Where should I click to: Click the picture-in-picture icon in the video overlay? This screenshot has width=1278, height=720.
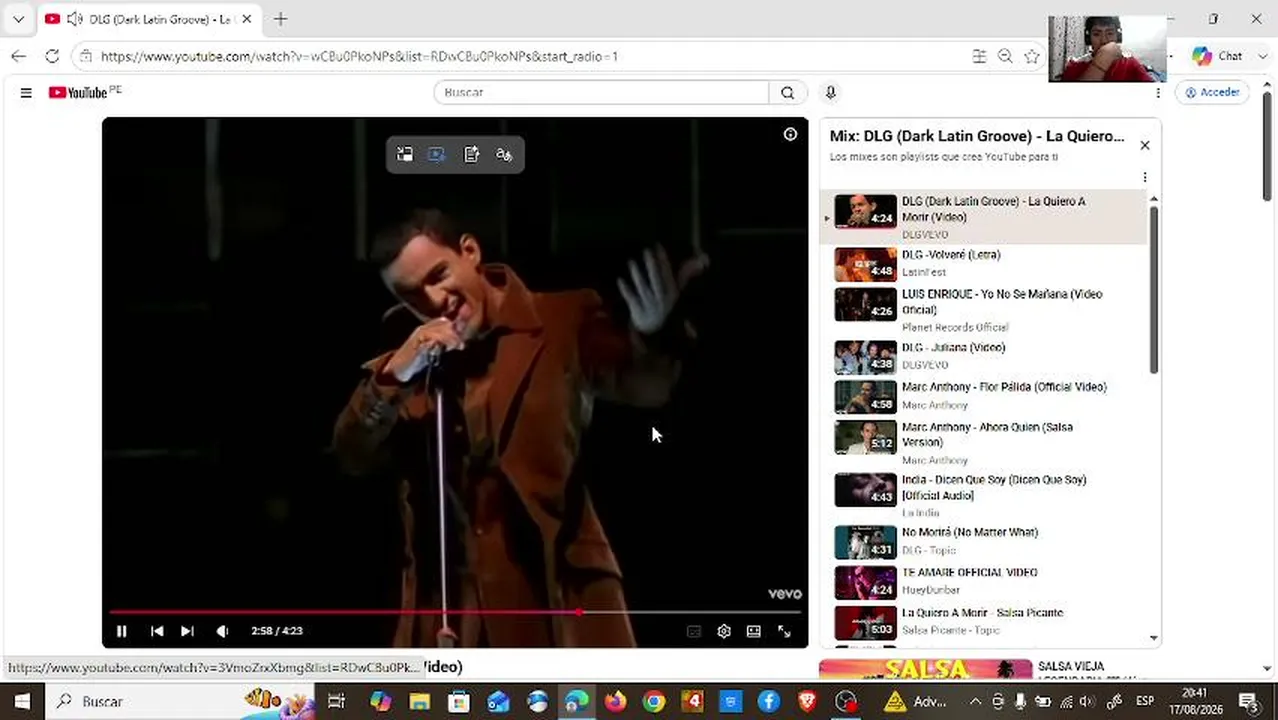[404, 154]
